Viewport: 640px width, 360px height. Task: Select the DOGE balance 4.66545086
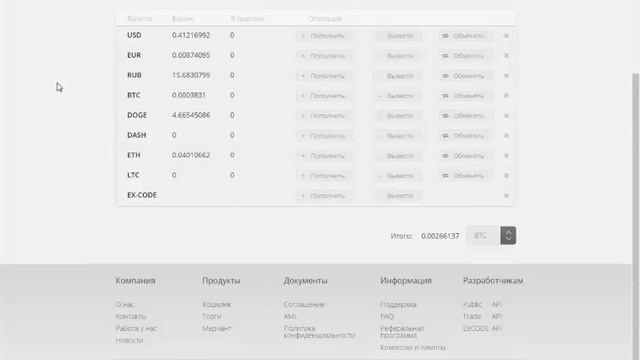(x=191, y=116)
